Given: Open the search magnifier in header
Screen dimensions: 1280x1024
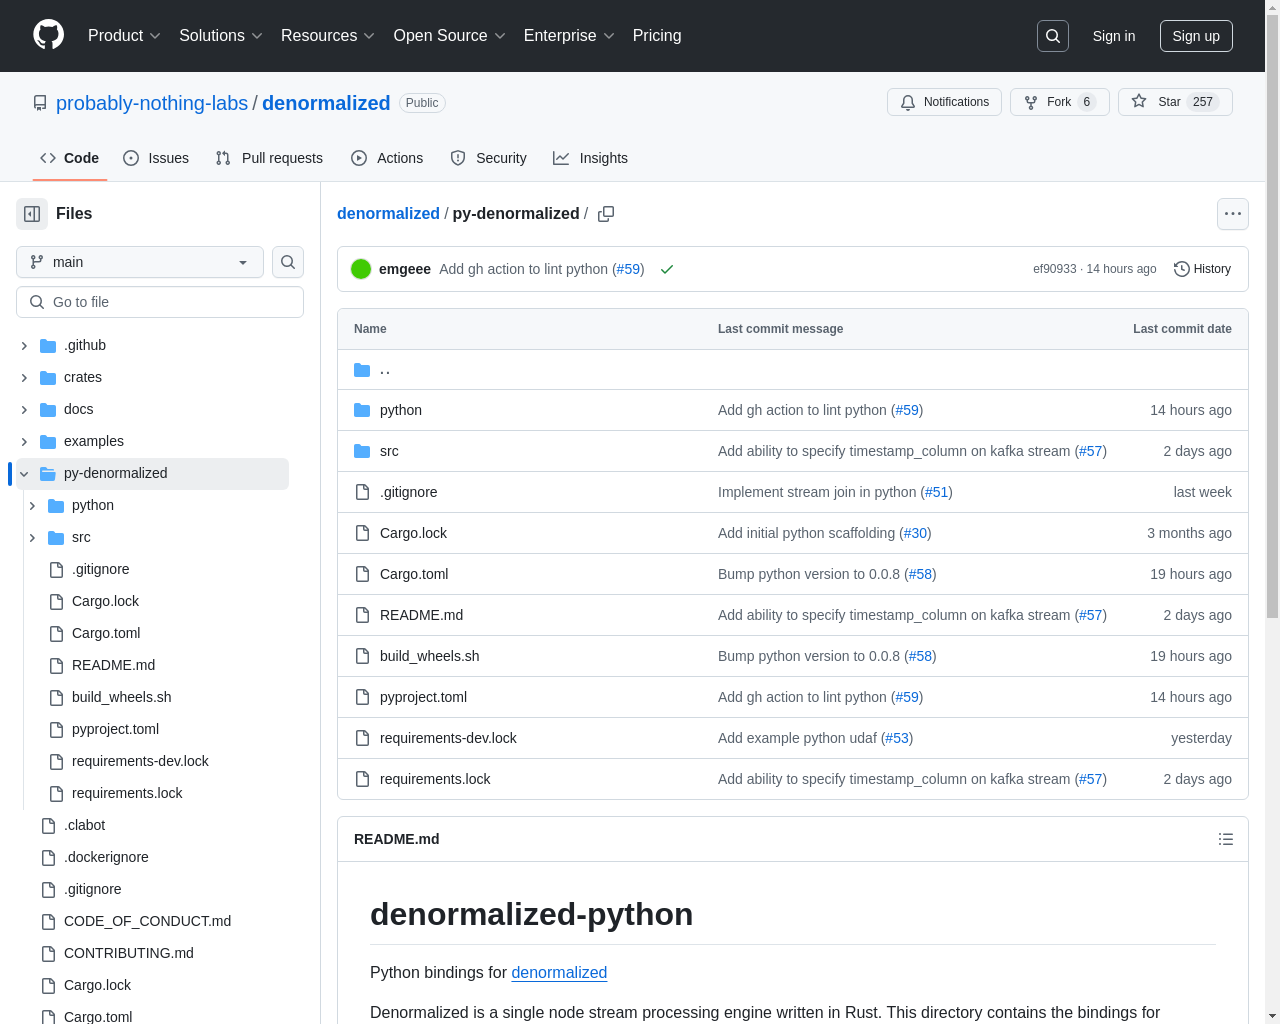Looking at the screenshot, I should click(x=1053, y=36).
